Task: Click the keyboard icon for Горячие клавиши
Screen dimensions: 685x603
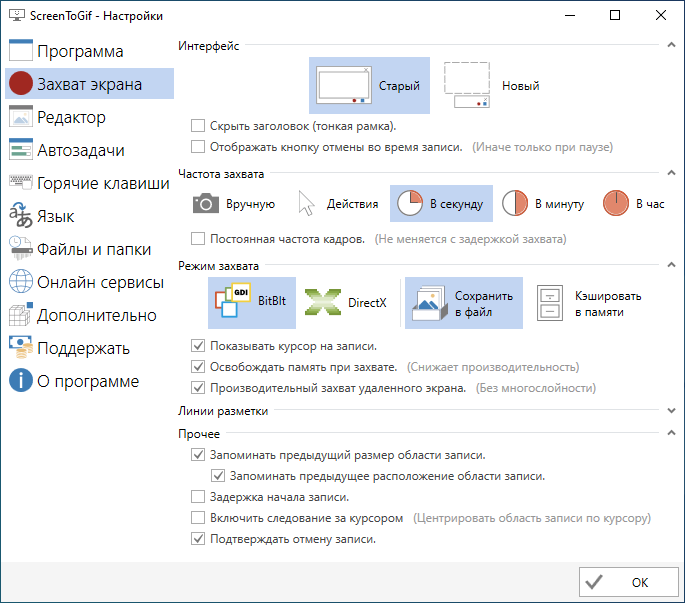Action: [21, 182]
